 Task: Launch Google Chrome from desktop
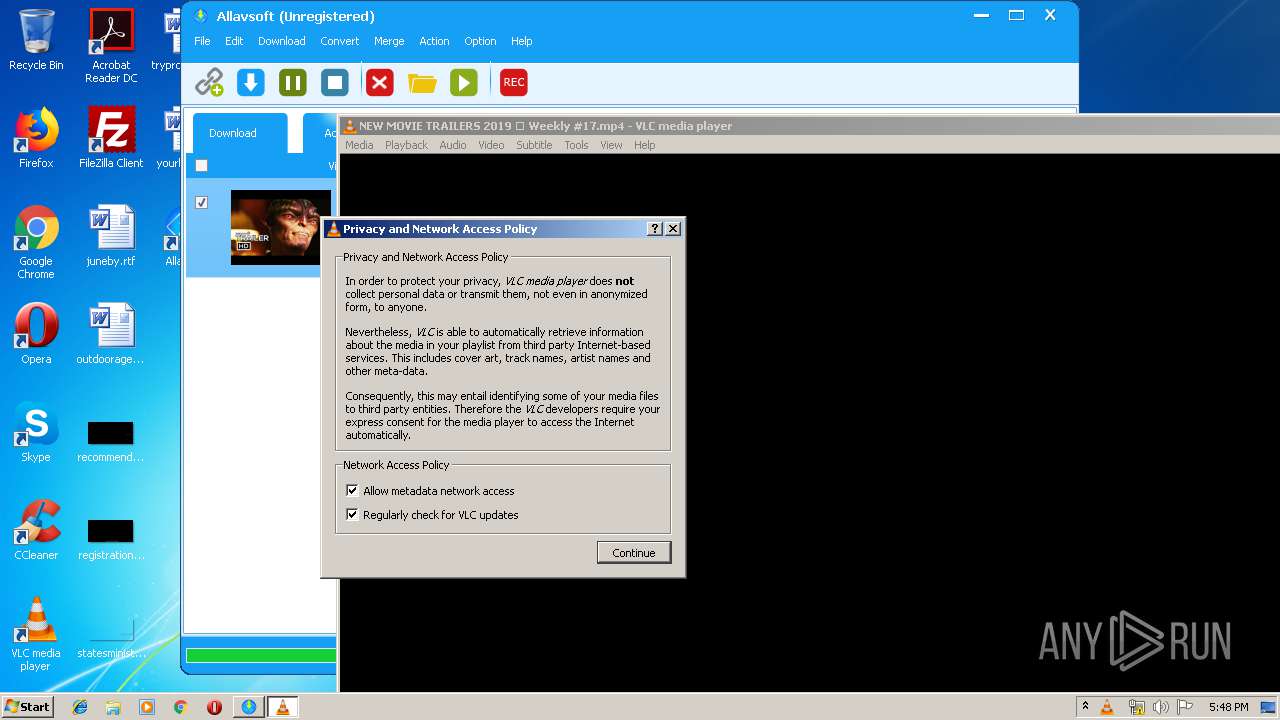tap(36, 242)
